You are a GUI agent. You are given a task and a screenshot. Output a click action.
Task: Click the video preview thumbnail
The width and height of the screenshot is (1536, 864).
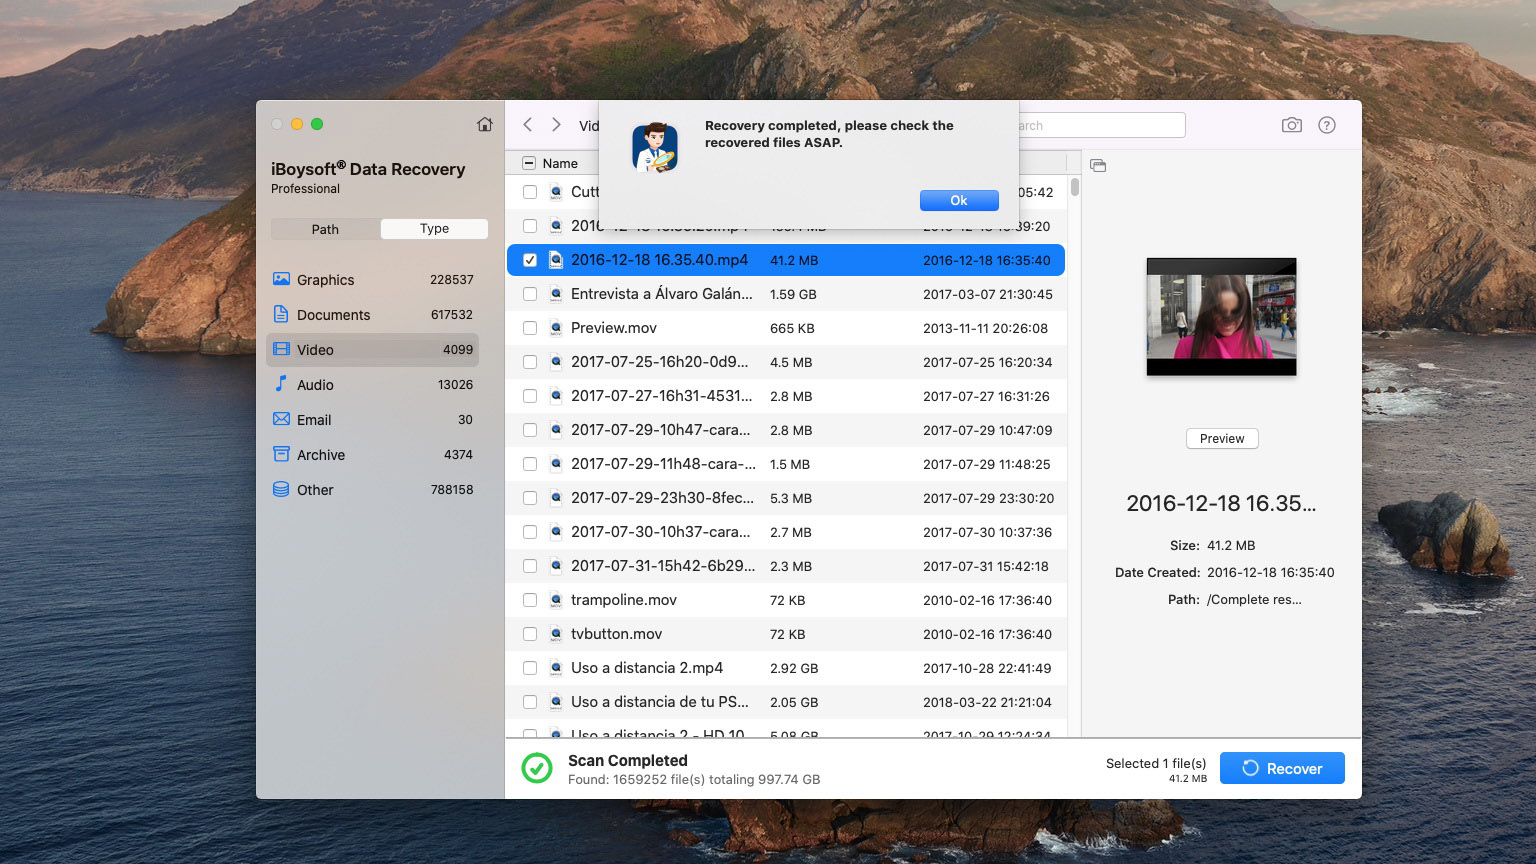(1221, 317)
